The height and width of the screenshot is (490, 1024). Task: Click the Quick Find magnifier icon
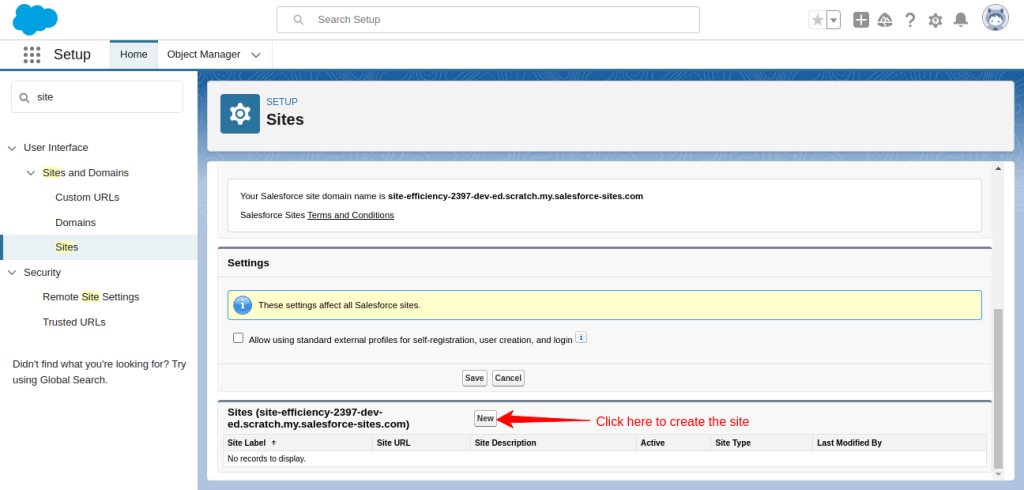pyautogui.click(x=25, y=97)
